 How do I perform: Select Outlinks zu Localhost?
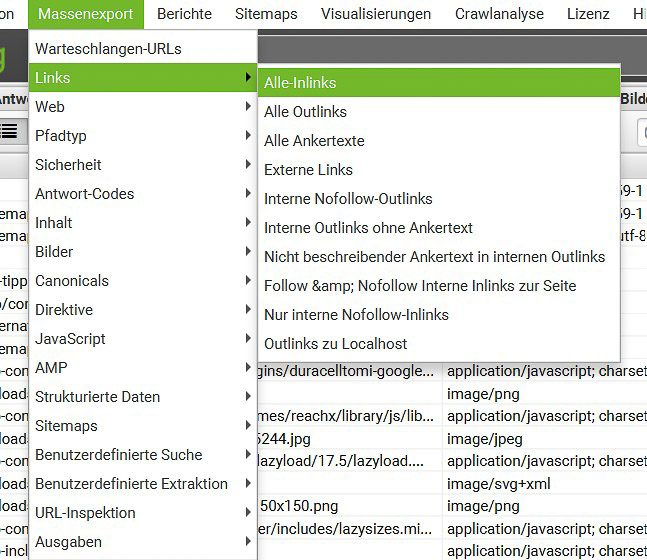click(335, 344)
